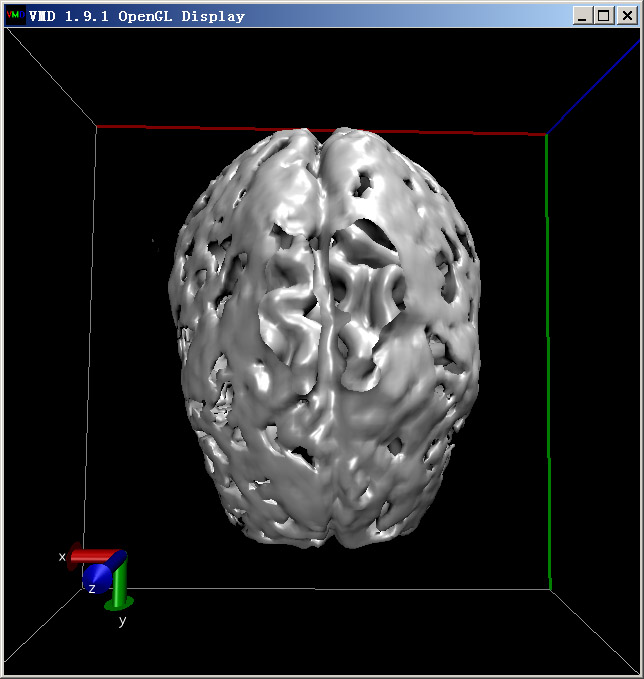Minimize the VMD OpenGL Display window
644x679 pixels.
coord(583,16)
